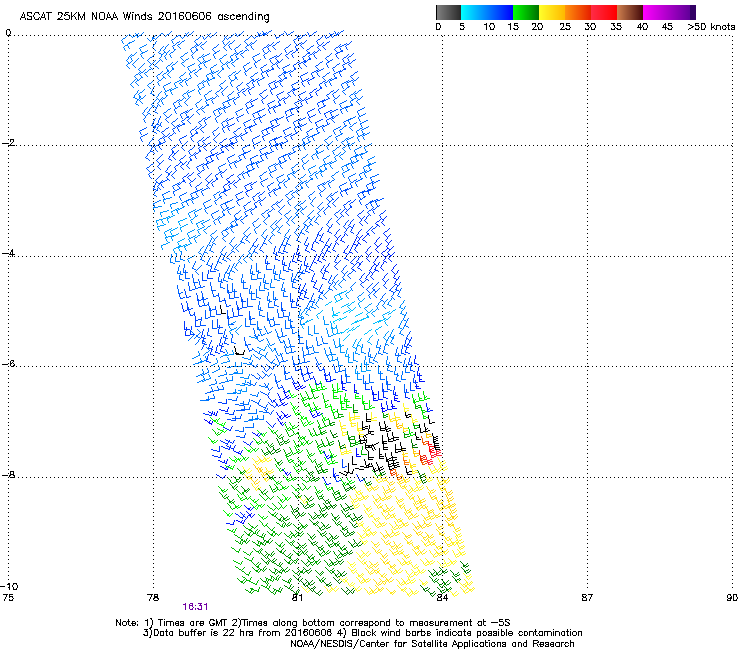Screen dimensions: 740x650
Task: Pick the brown 35-40 knots legend segment
Action: tap(630, 12)
